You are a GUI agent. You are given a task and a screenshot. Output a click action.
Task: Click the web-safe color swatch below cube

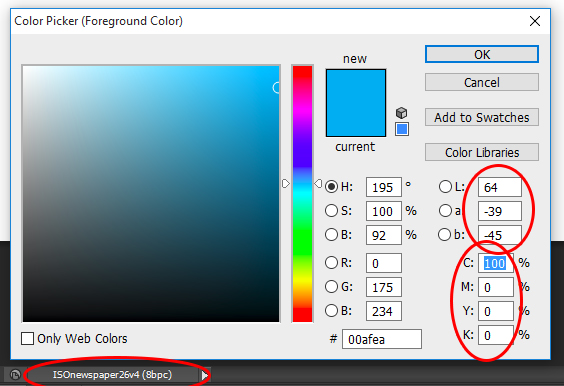402,129
